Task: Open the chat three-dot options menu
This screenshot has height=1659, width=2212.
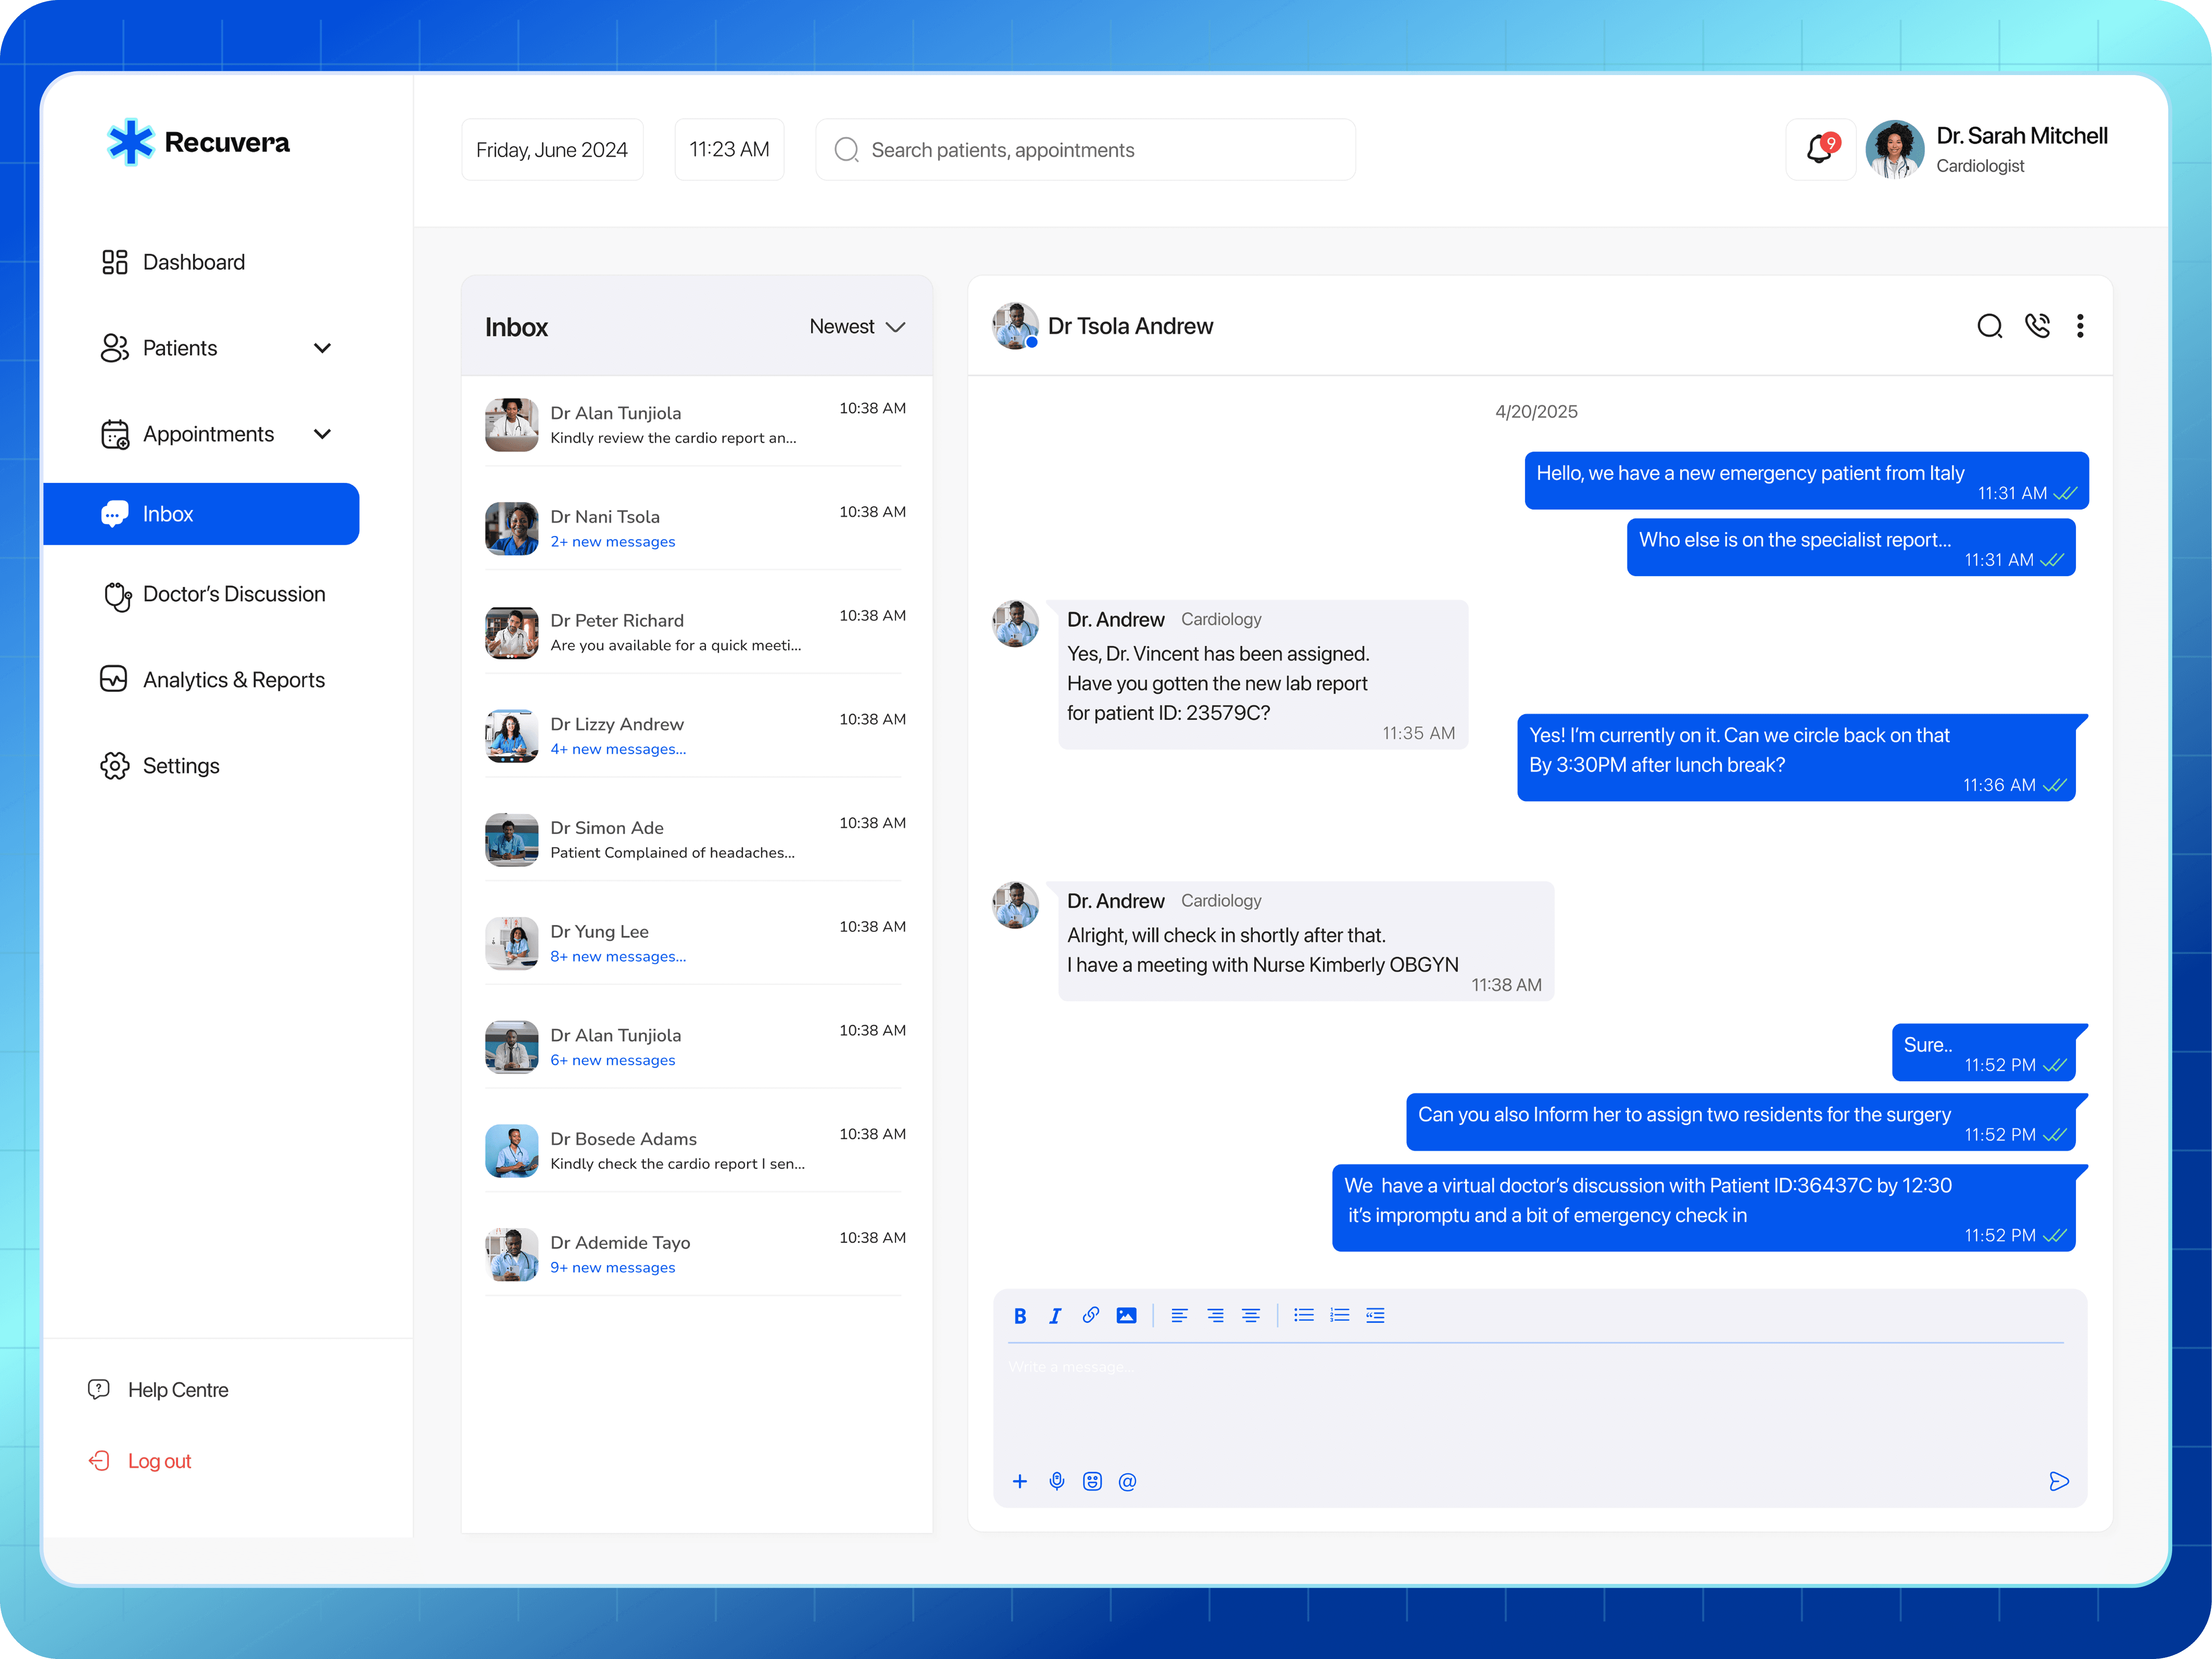Action: point(2080,326)
